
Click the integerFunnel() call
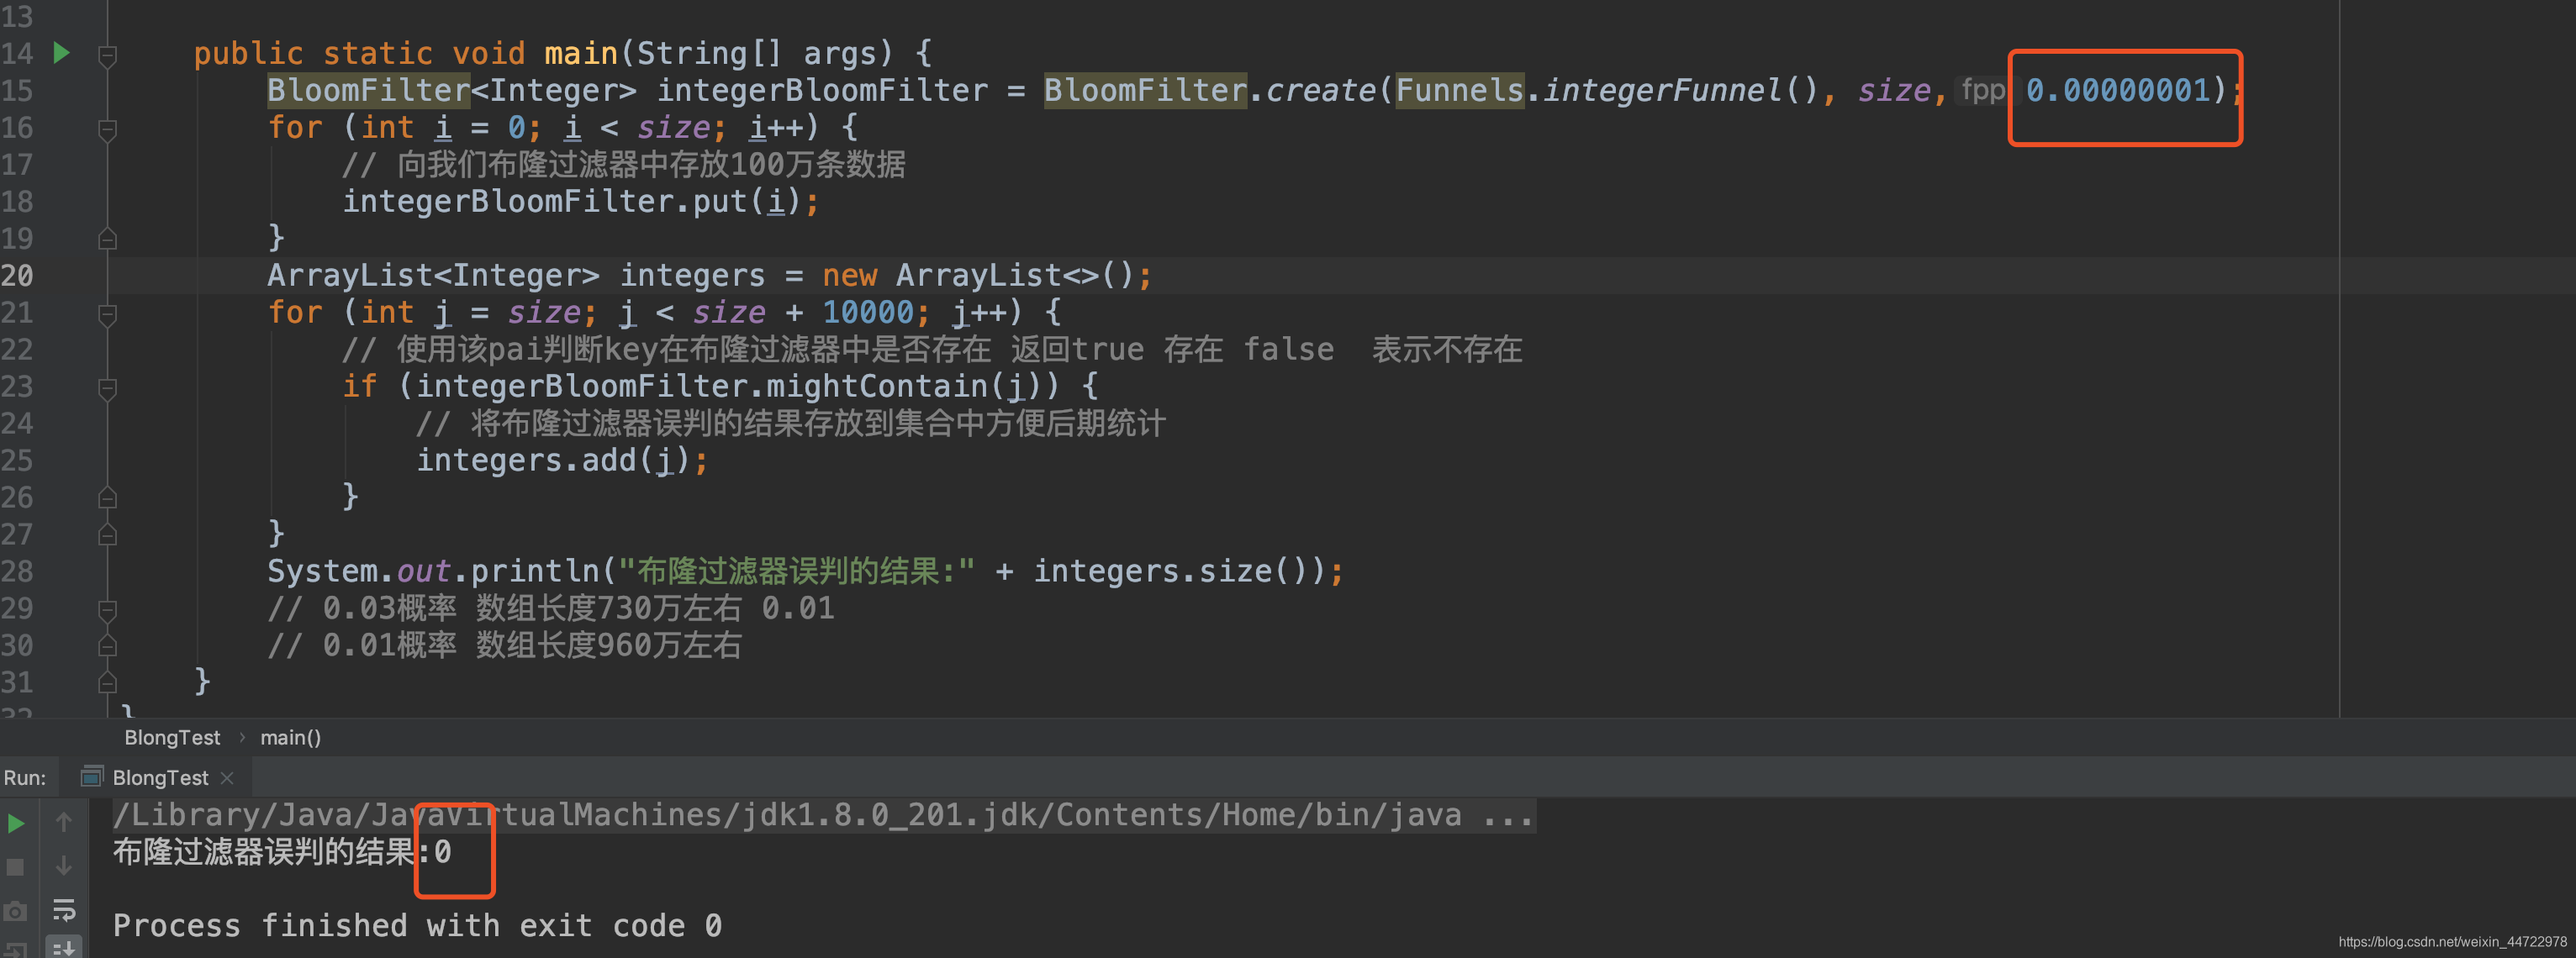(x=1681, y=90)
